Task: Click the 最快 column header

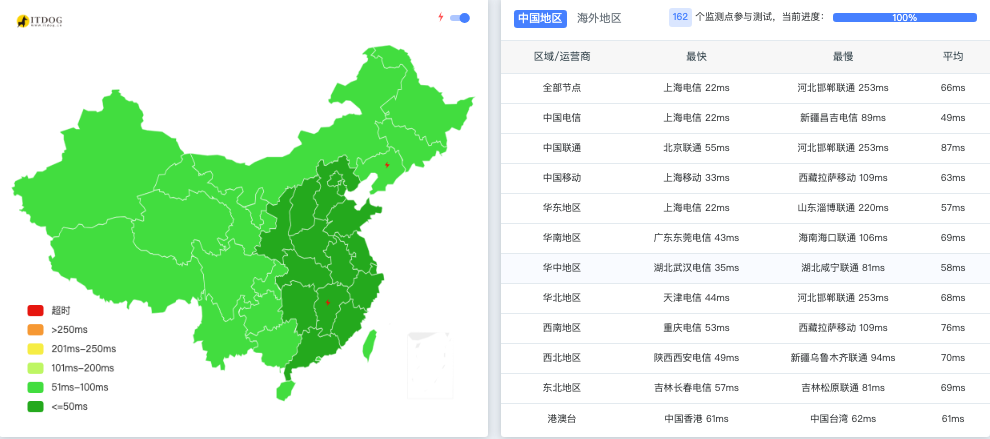Action: point(696,57)
